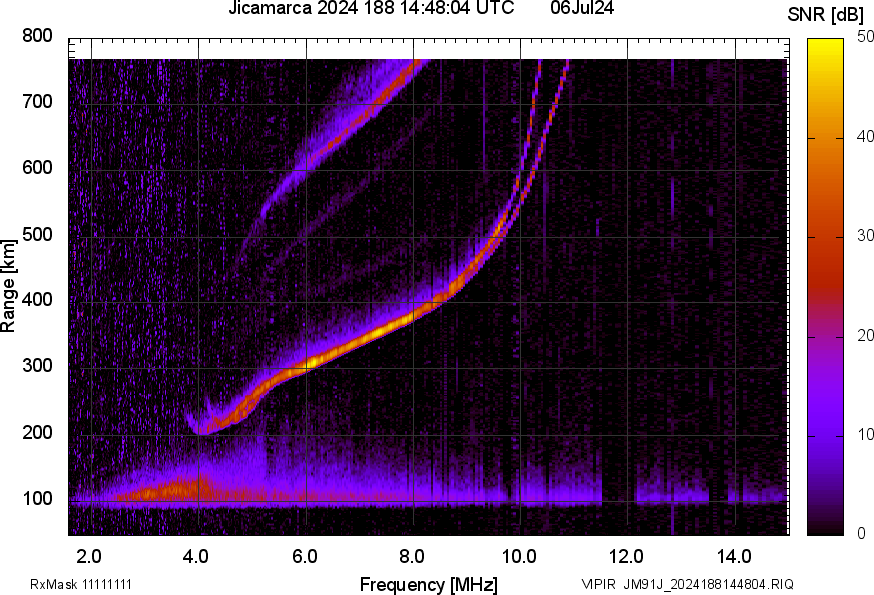Click the 14.0 frequency tick label
This screenshot has height=595, width=874.
[x=734, y=555]
